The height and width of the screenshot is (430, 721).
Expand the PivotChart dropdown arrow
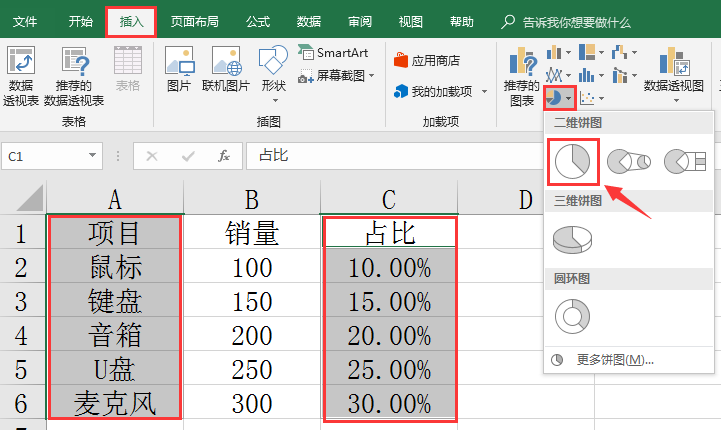(x=676, y=101)
